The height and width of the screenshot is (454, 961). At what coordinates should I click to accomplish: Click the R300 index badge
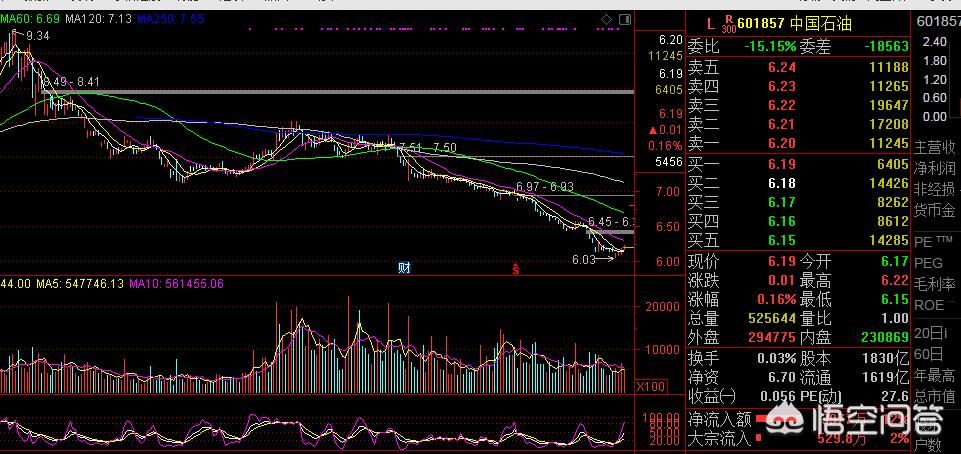728,22
